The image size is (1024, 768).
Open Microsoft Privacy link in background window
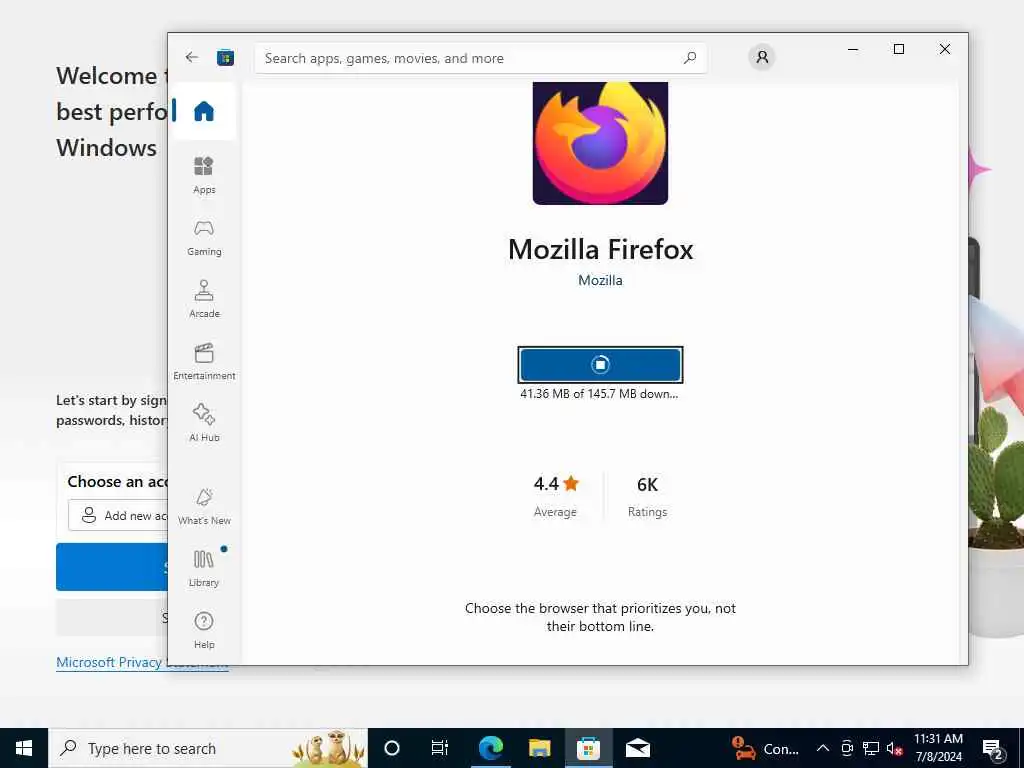(x=111, y=662)
